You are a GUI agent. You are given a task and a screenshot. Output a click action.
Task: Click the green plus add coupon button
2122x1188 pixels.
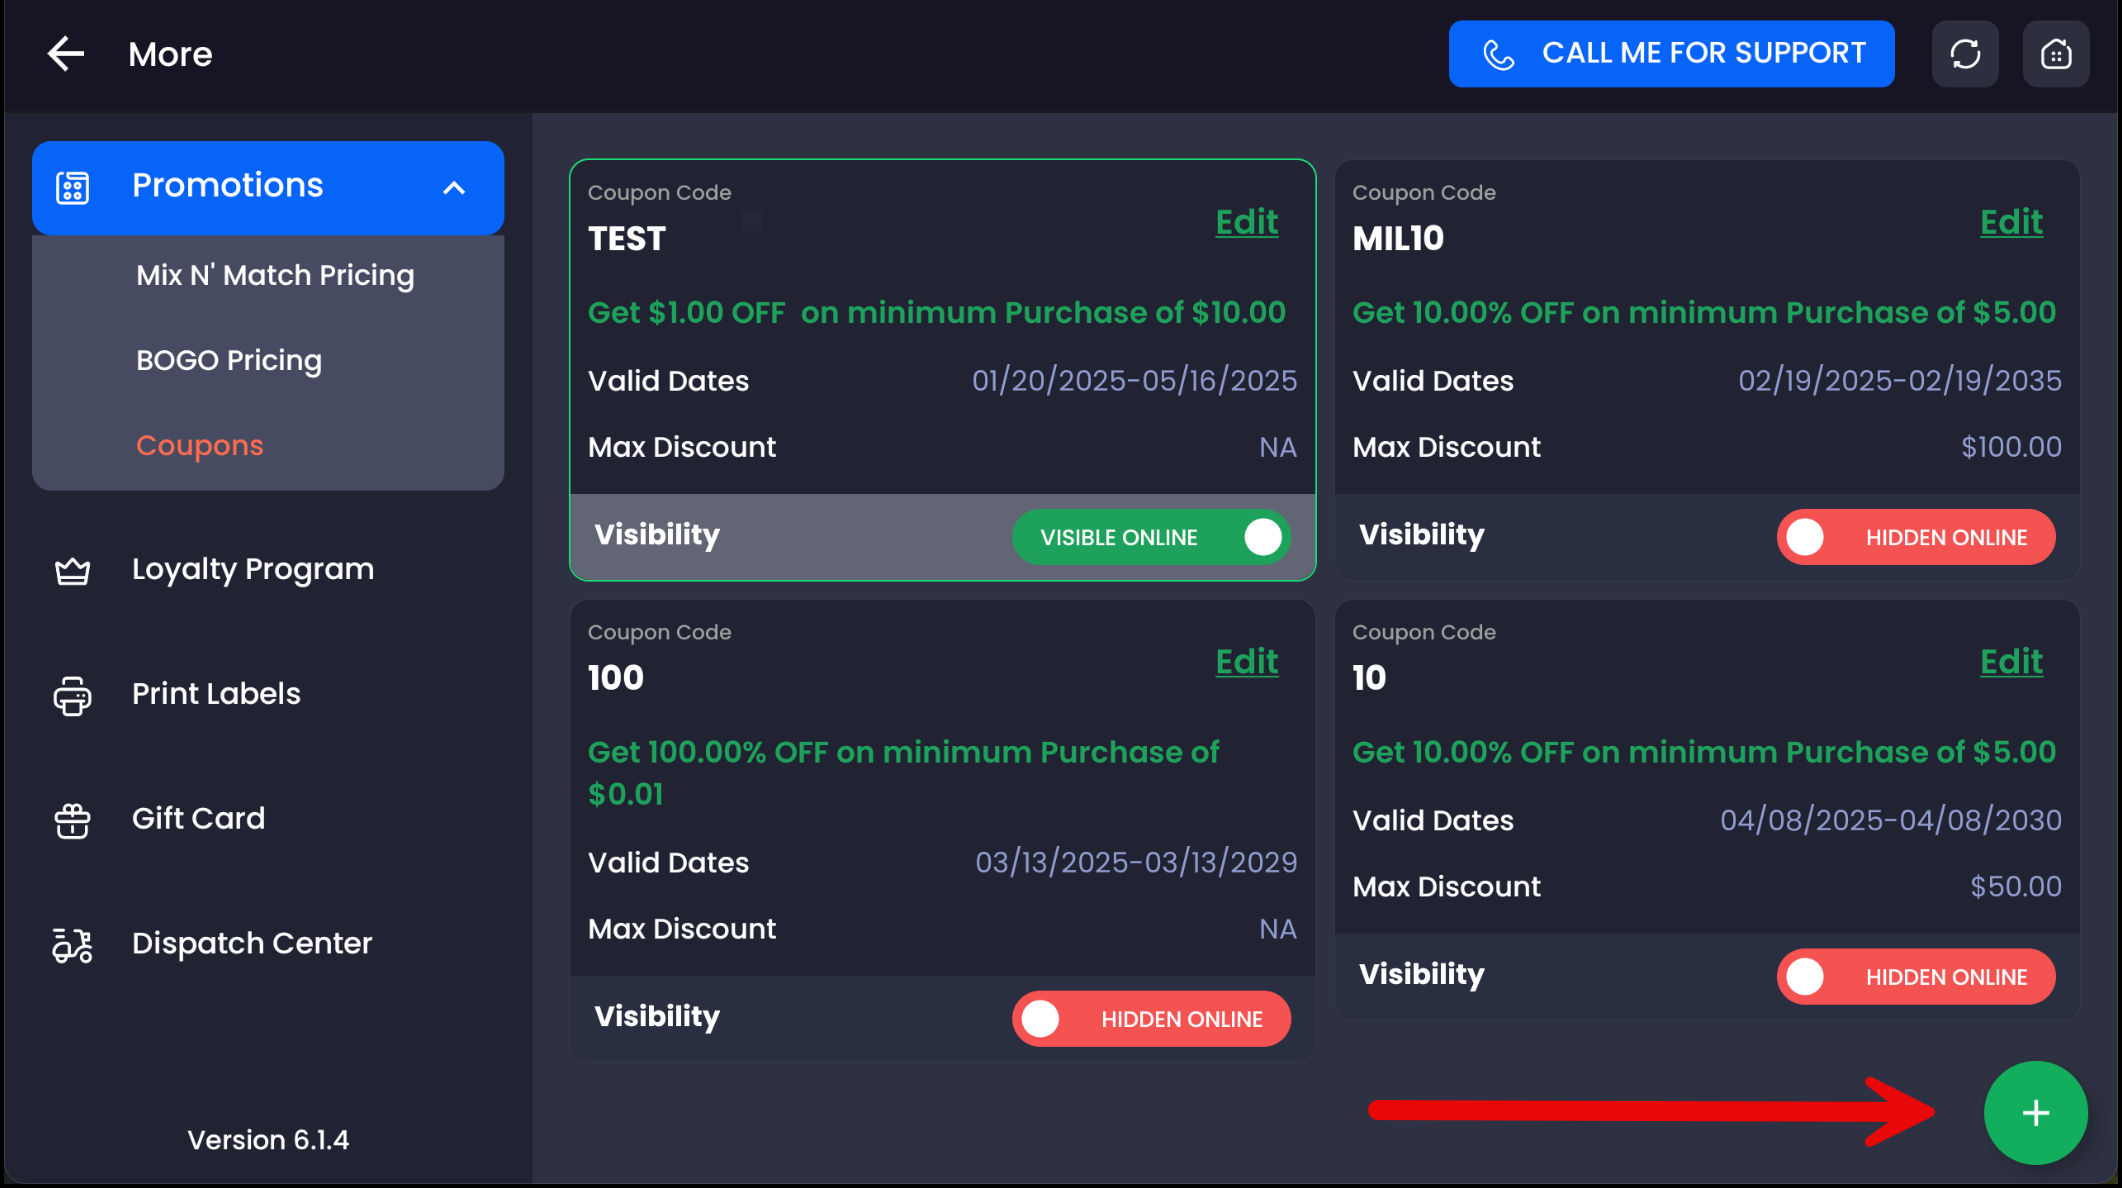pyautogui.click(x=2035, y=1113)
